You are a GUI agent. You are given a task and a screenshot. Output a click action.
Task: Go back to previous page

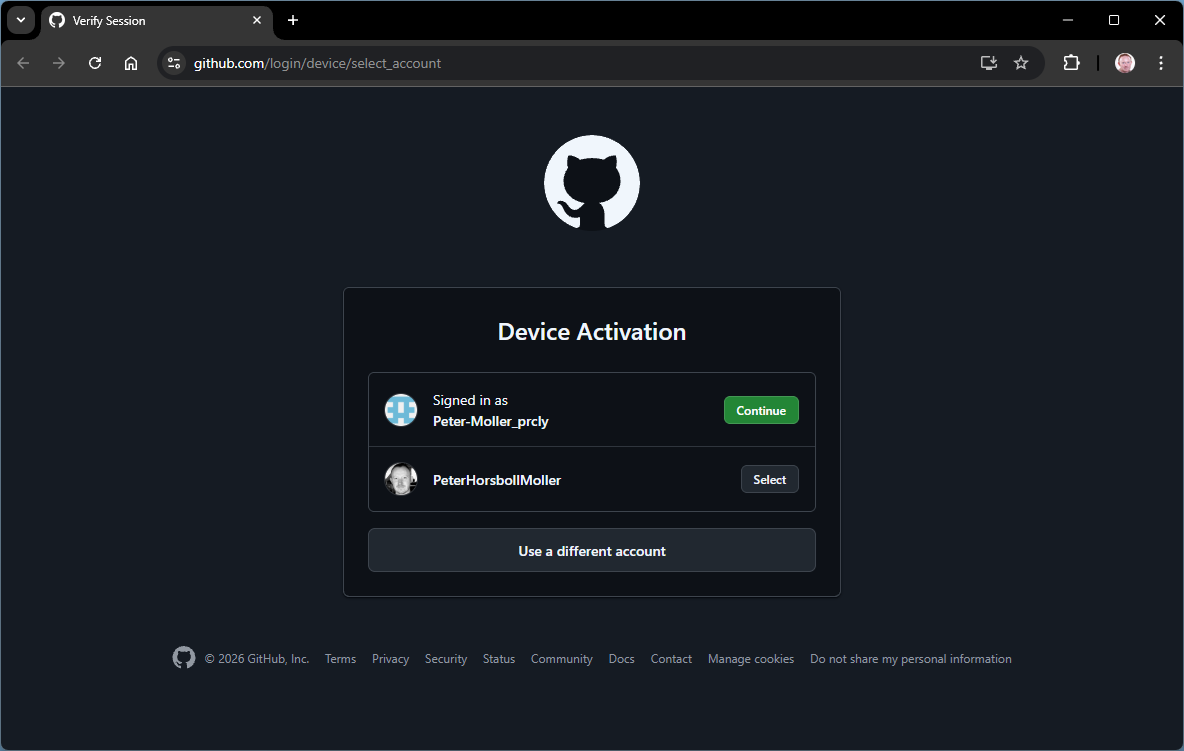click(x=23, y=63)
